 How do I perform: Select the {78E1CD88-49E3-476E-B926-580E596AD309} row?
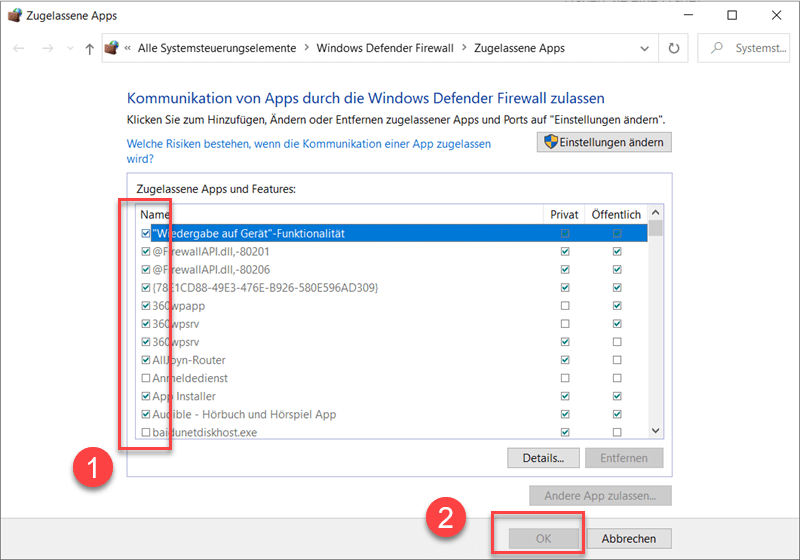tap(392, 288)
